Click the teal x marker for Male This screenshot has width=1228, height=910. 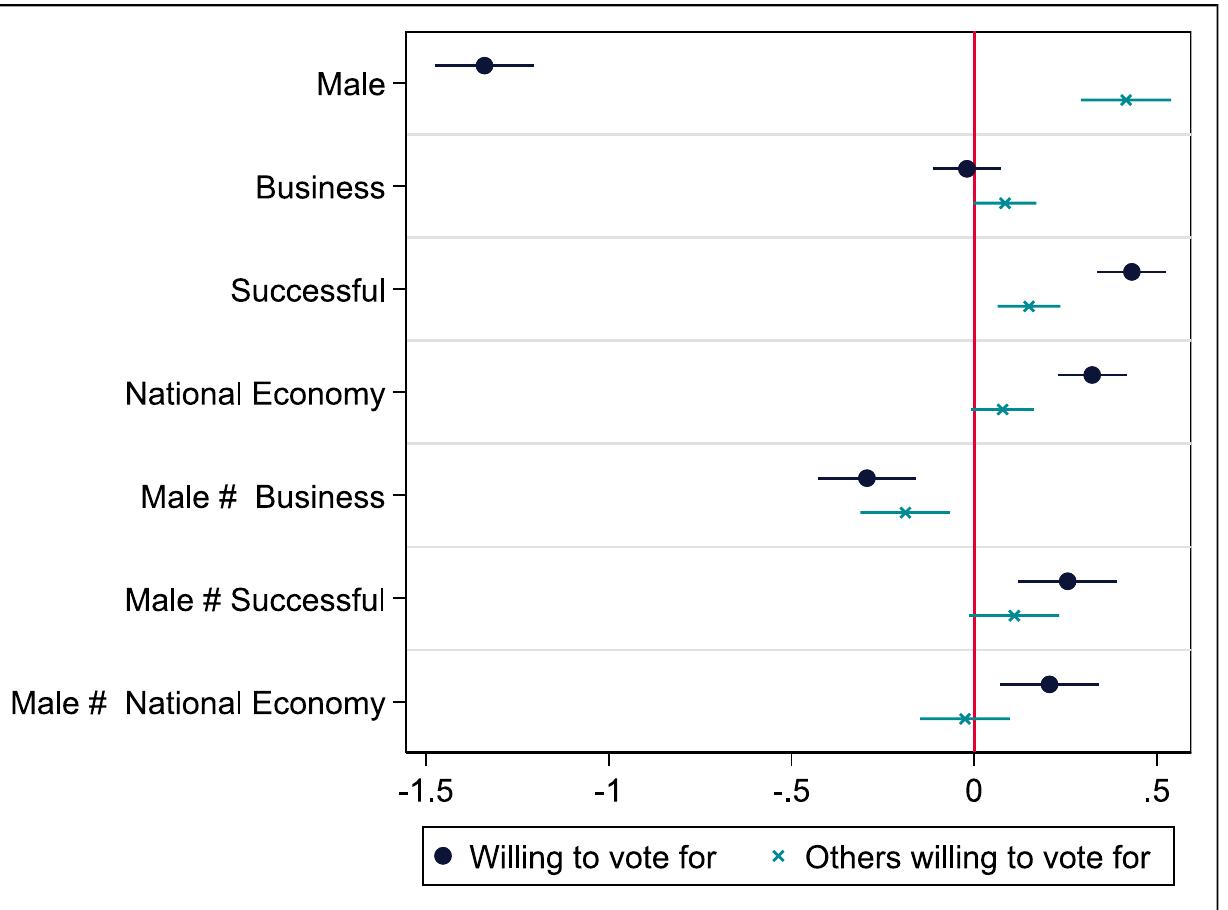pos(1126,100)
